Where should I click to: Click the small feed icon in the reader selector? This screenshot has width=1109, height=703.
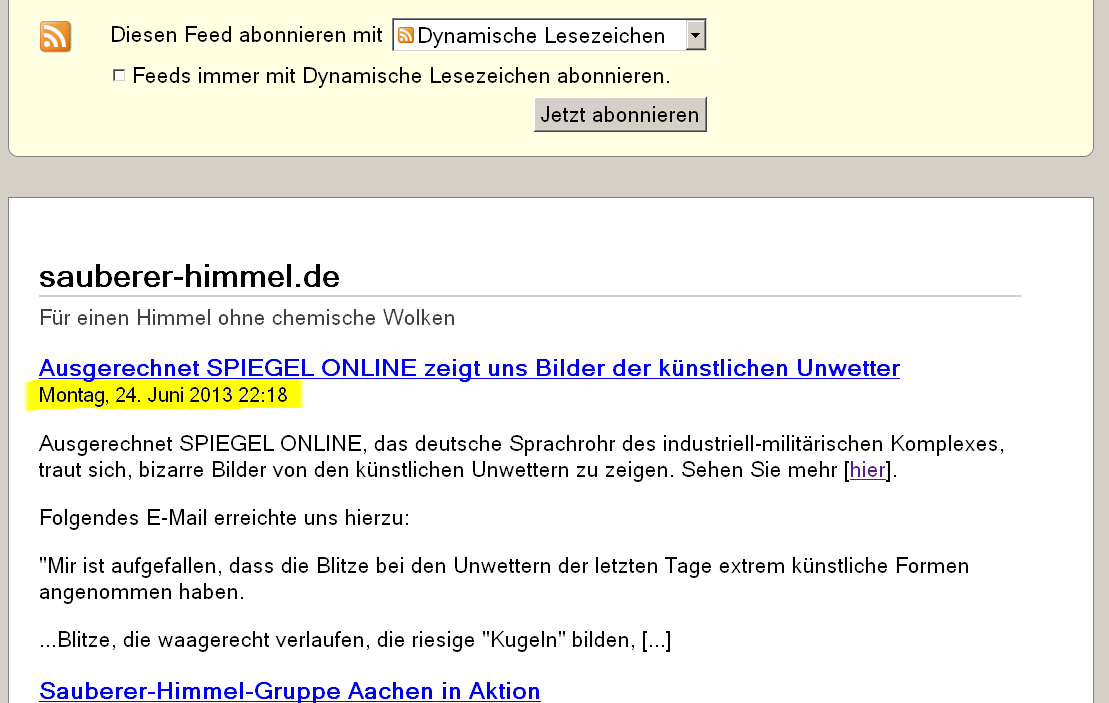[406, 36]
